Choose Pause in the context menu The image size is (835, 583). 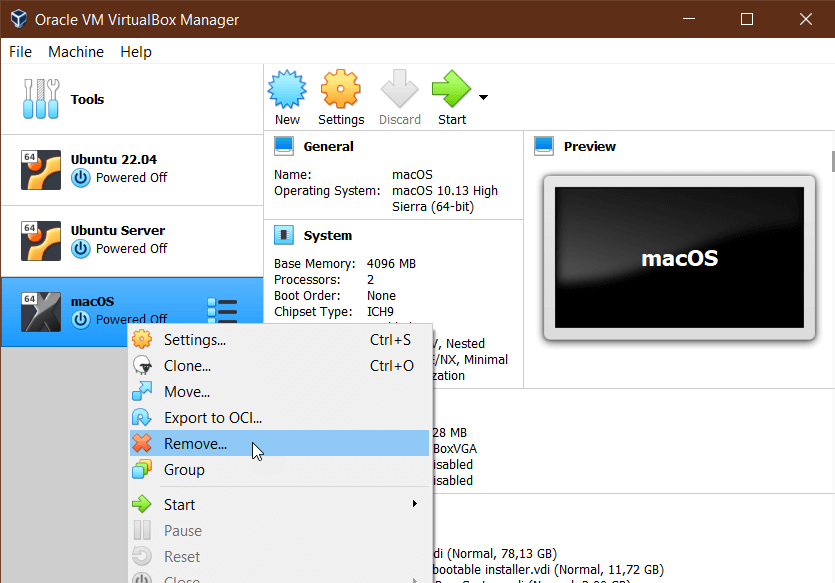click(x=280, y=531)
